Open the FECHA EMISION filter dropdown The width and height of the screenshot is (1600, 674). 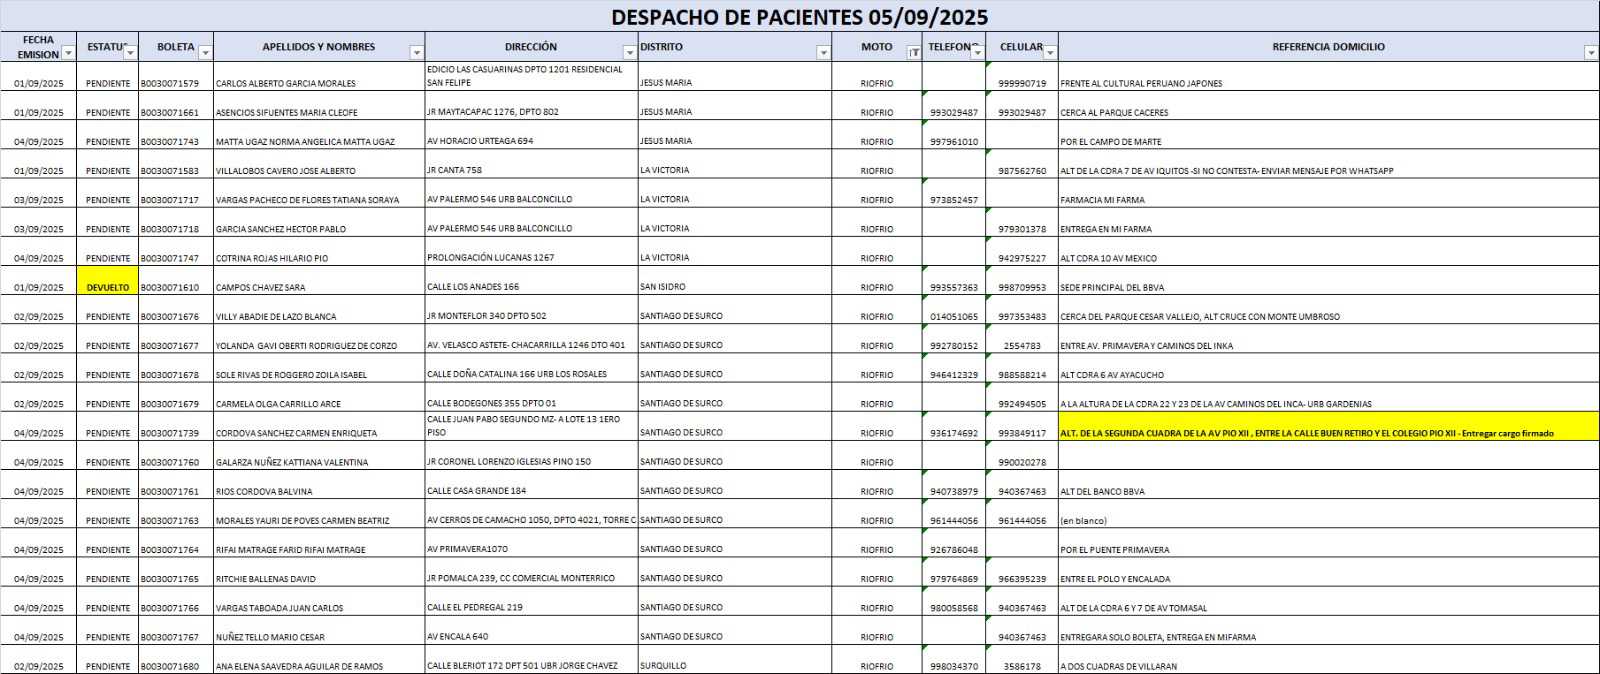(x=68, y=53)
